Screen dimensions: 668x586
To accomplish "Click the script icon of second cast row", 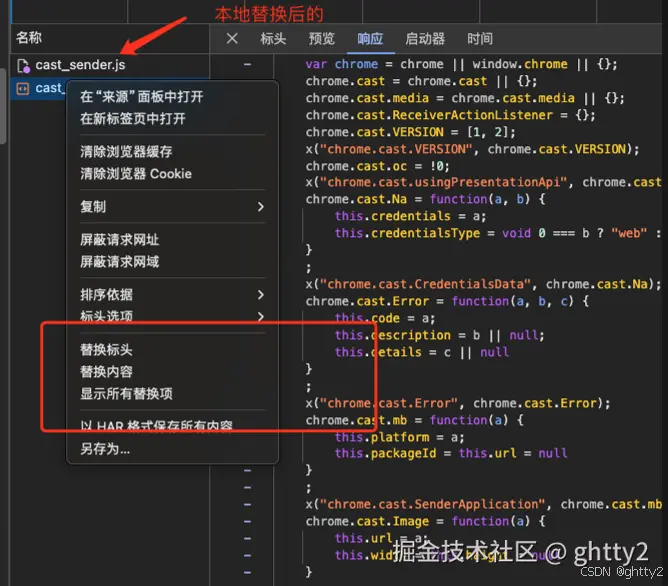I will point(23,89).
